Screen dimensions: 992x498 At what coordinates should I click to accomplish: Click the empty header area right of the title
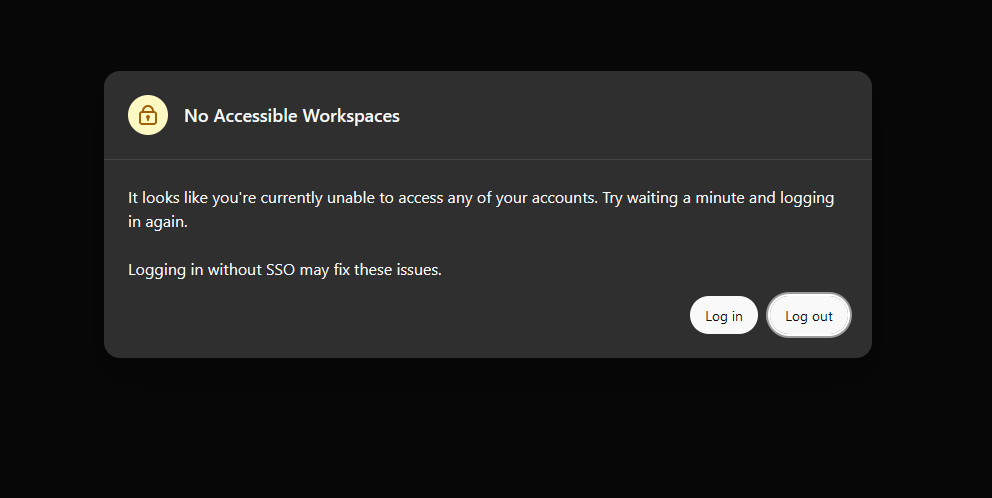tap(633, 115)
